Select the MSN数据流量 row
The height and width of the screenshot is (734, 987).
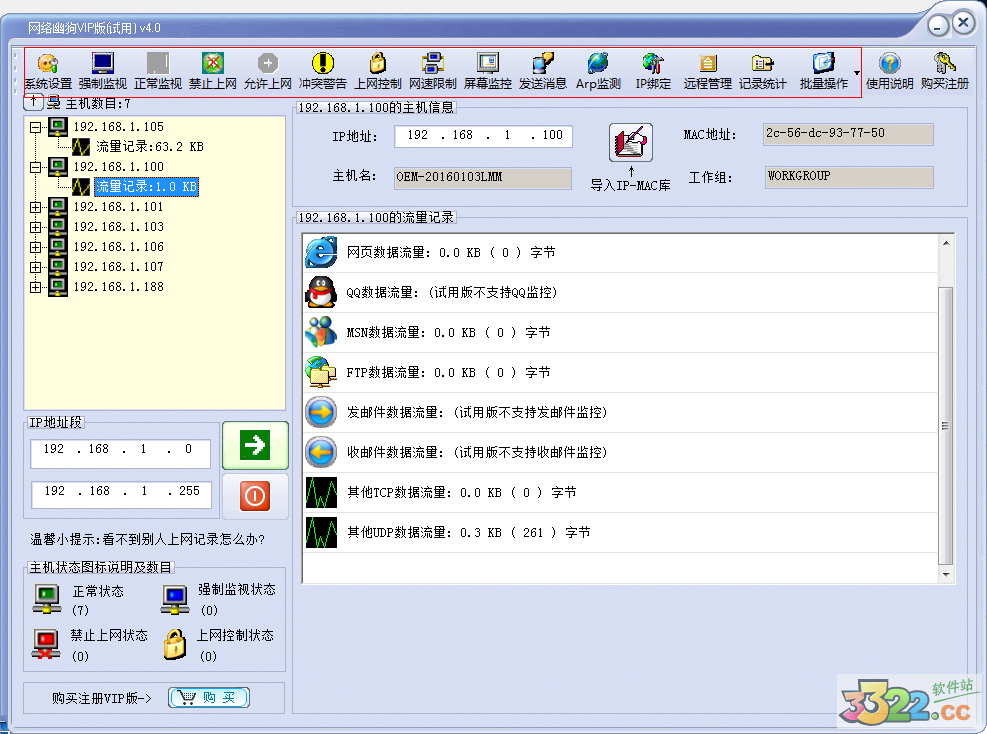pos(620,332)
